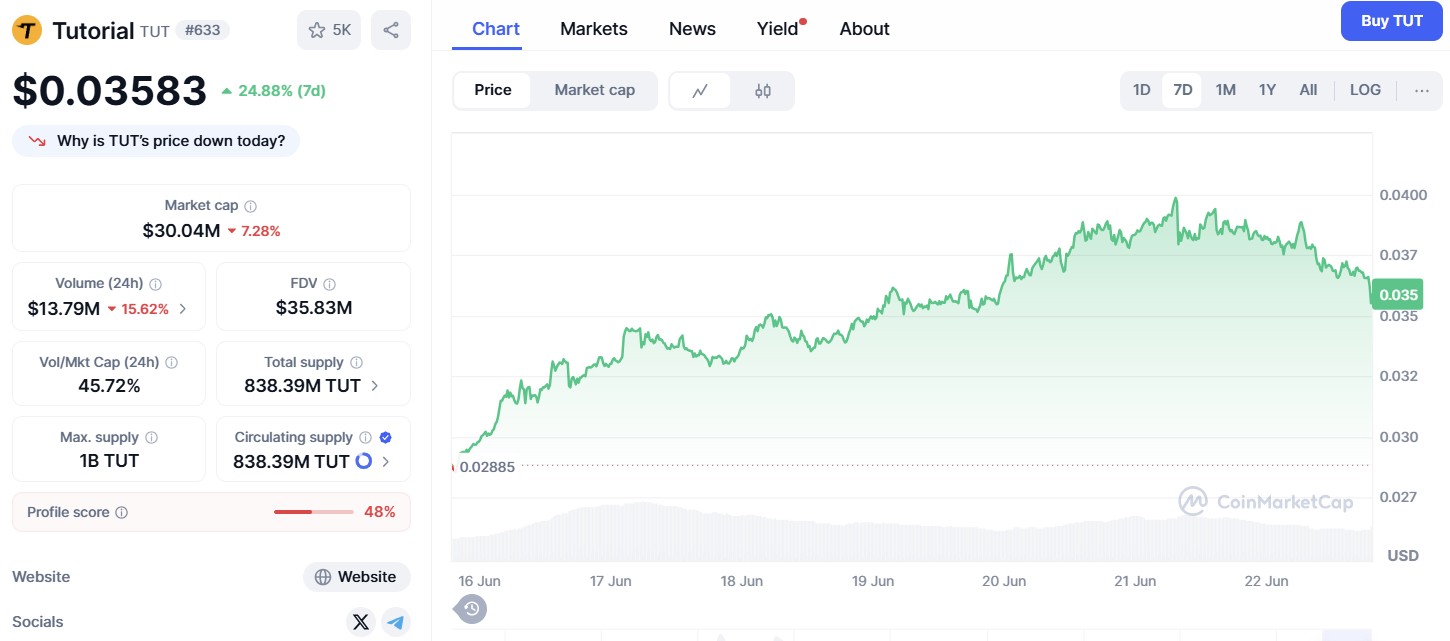Toggle chart to Market cap view
Viewport: 1450px width, 641px height.
(x=594, y=90)
